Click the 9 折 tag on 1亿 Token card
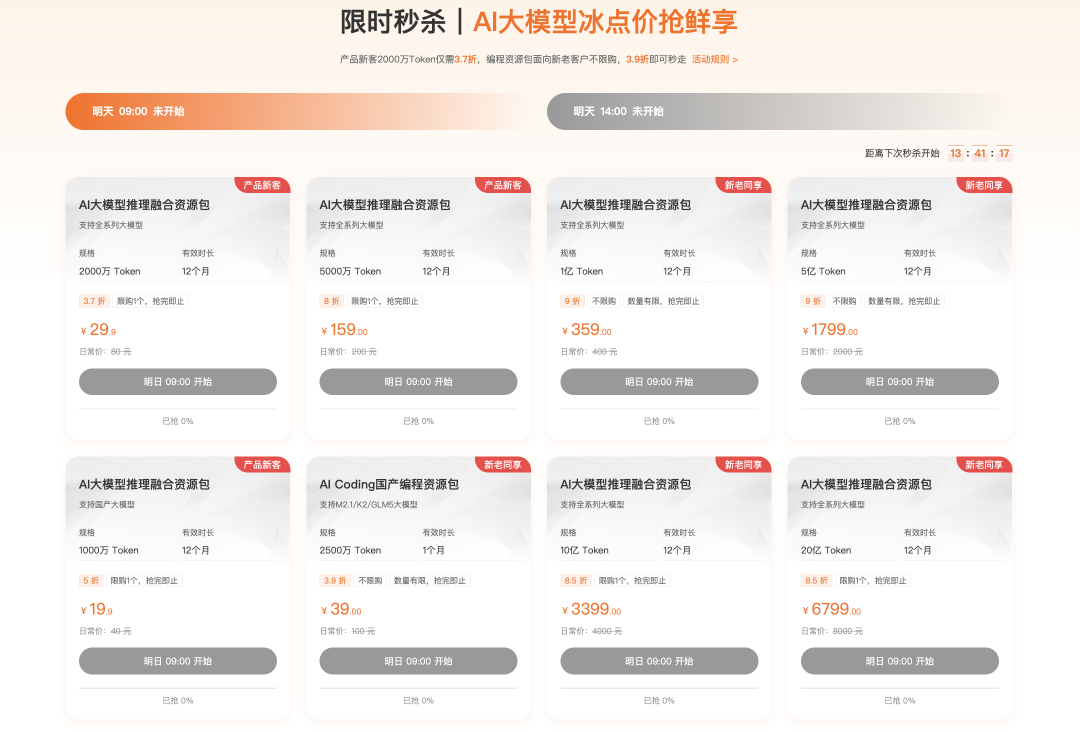This screenshot has height=732, width=1080. pos(572,301)
